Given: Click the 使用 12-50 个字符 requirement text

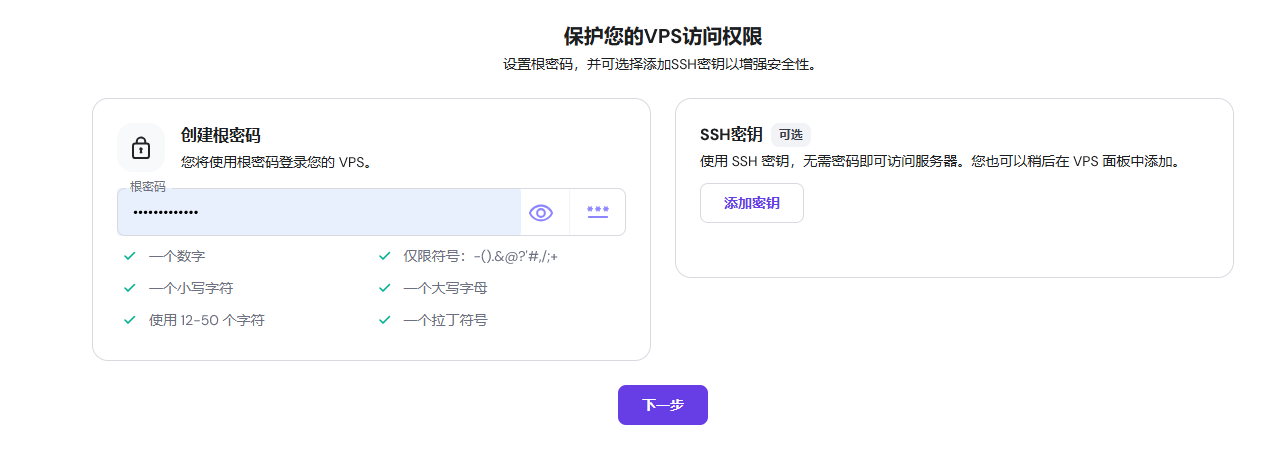Looking at the screenshot, I should pos(207,320).
